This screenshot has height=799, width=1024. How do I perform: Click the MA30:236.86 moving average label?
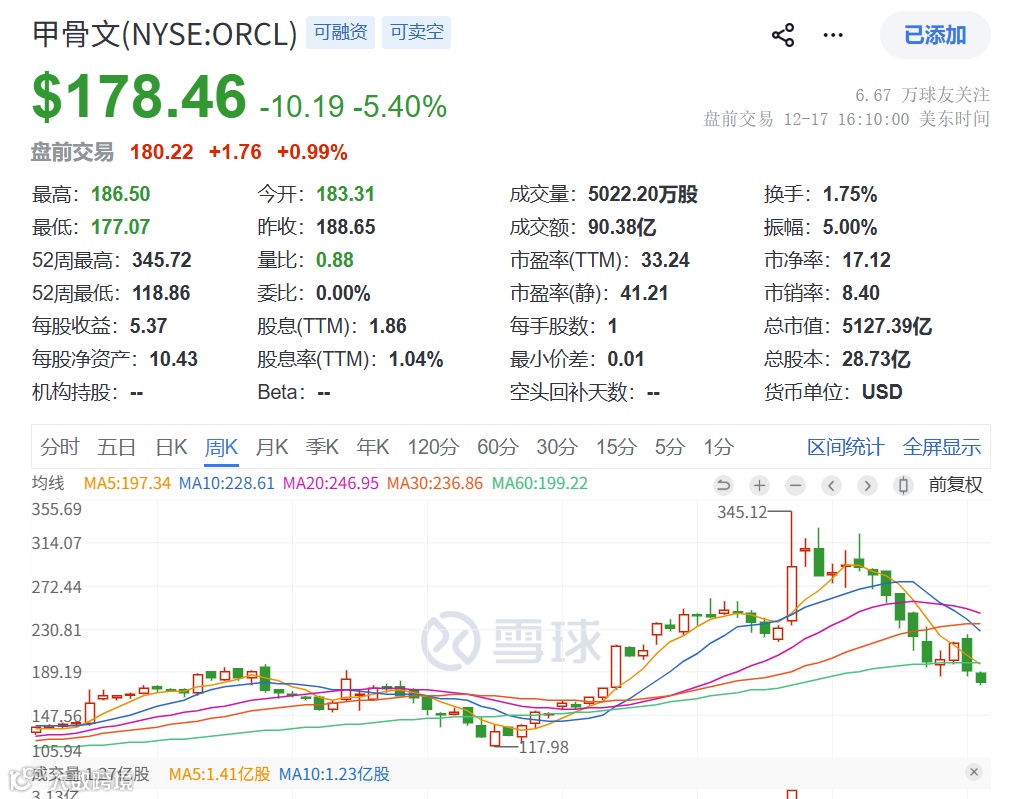click(434, 483)
